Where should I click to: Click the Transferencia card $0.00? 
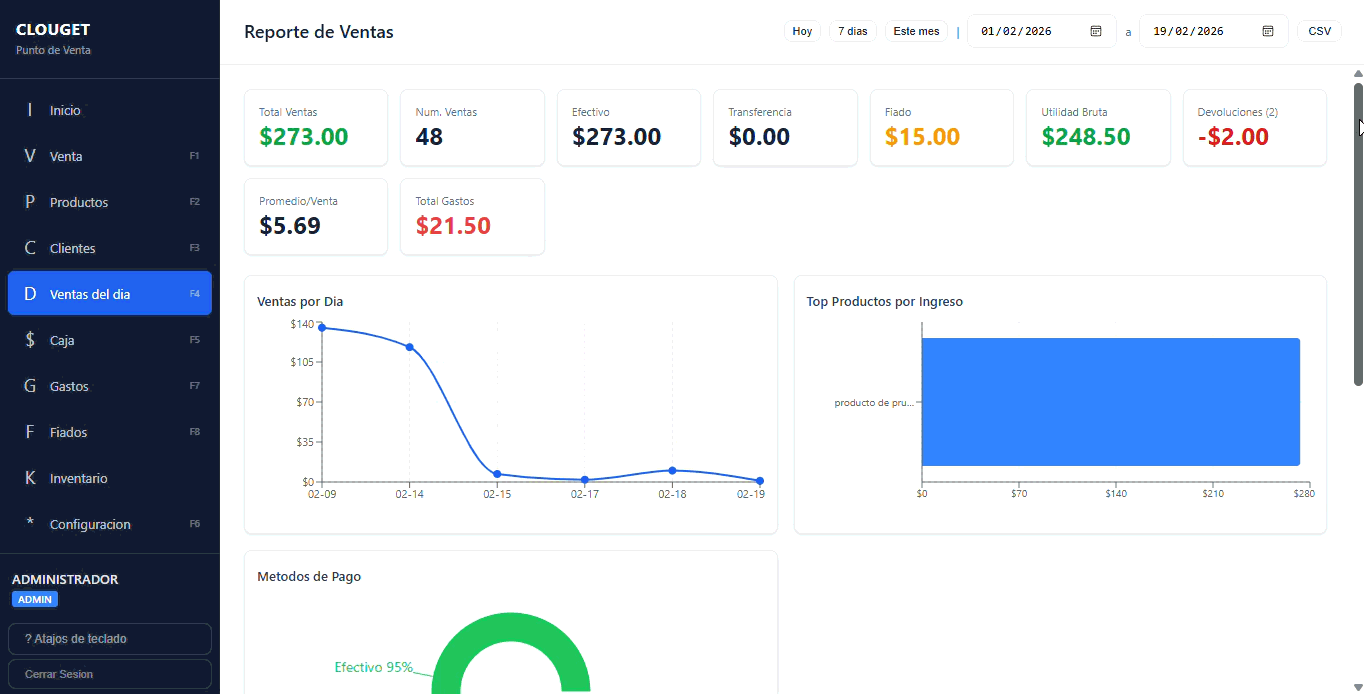point(785,128)
